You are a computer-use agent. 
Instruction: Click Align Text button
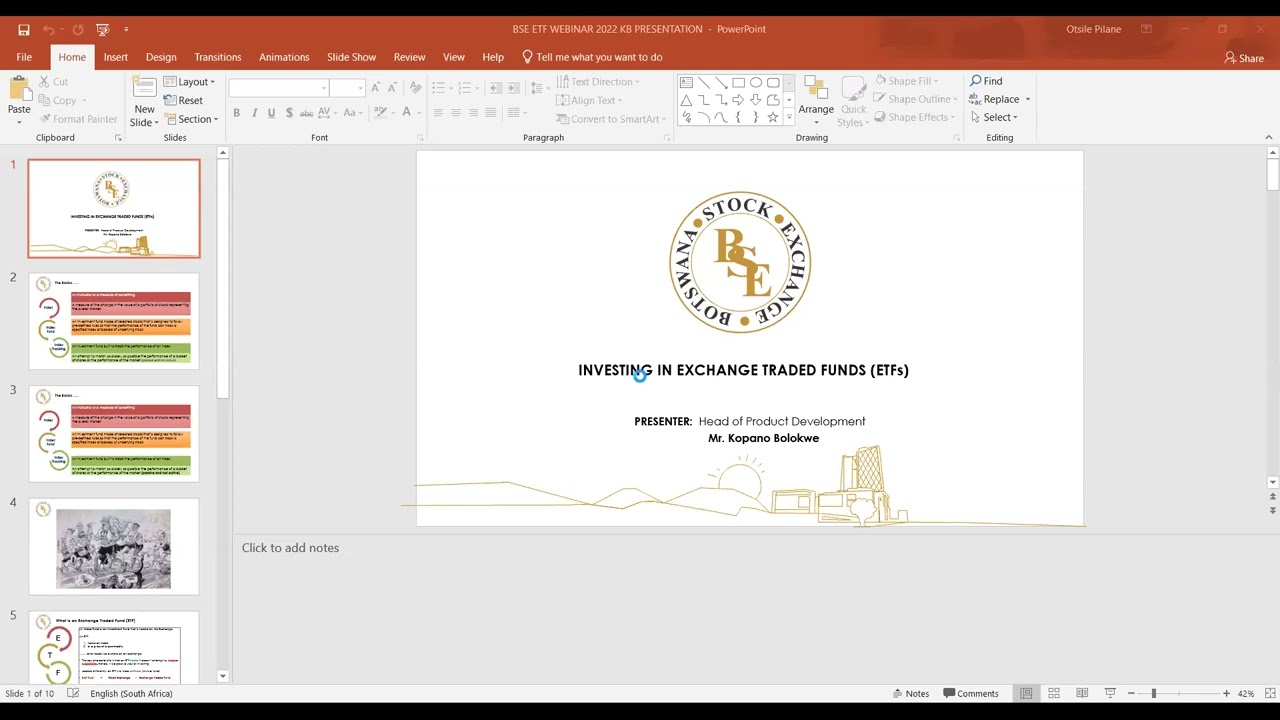(x=590, y=100)
